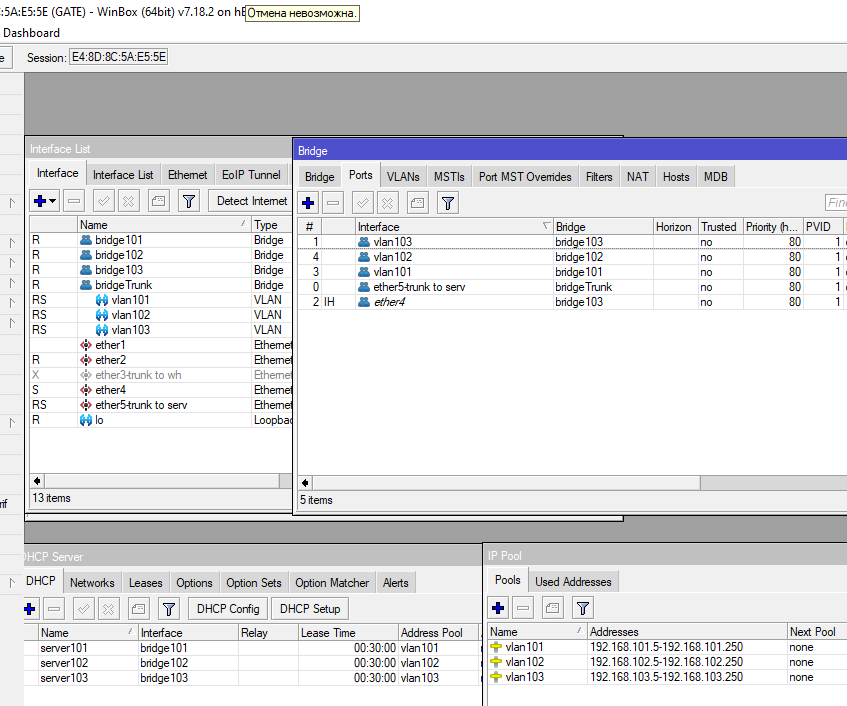Open comment tool in Bridge window toolbar

418,203
